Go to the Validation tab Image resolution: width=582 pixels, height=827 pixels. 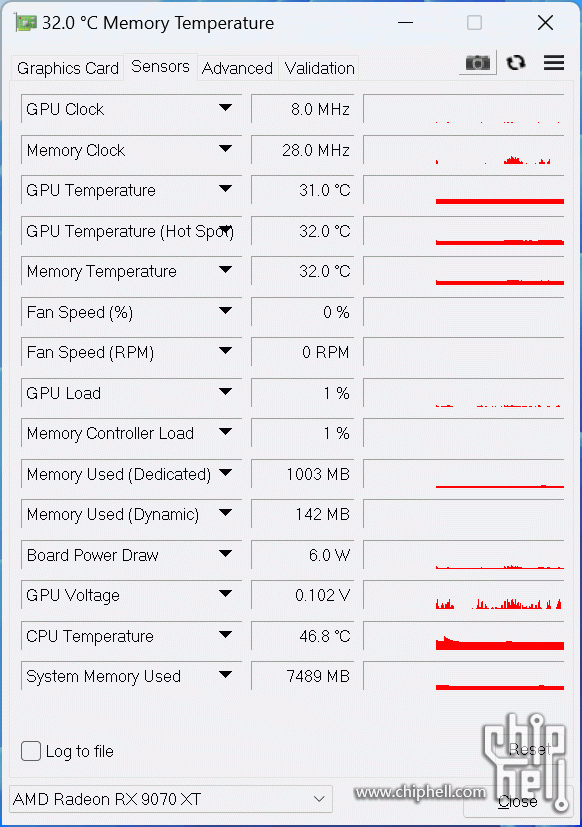click(x=319, y=68)
